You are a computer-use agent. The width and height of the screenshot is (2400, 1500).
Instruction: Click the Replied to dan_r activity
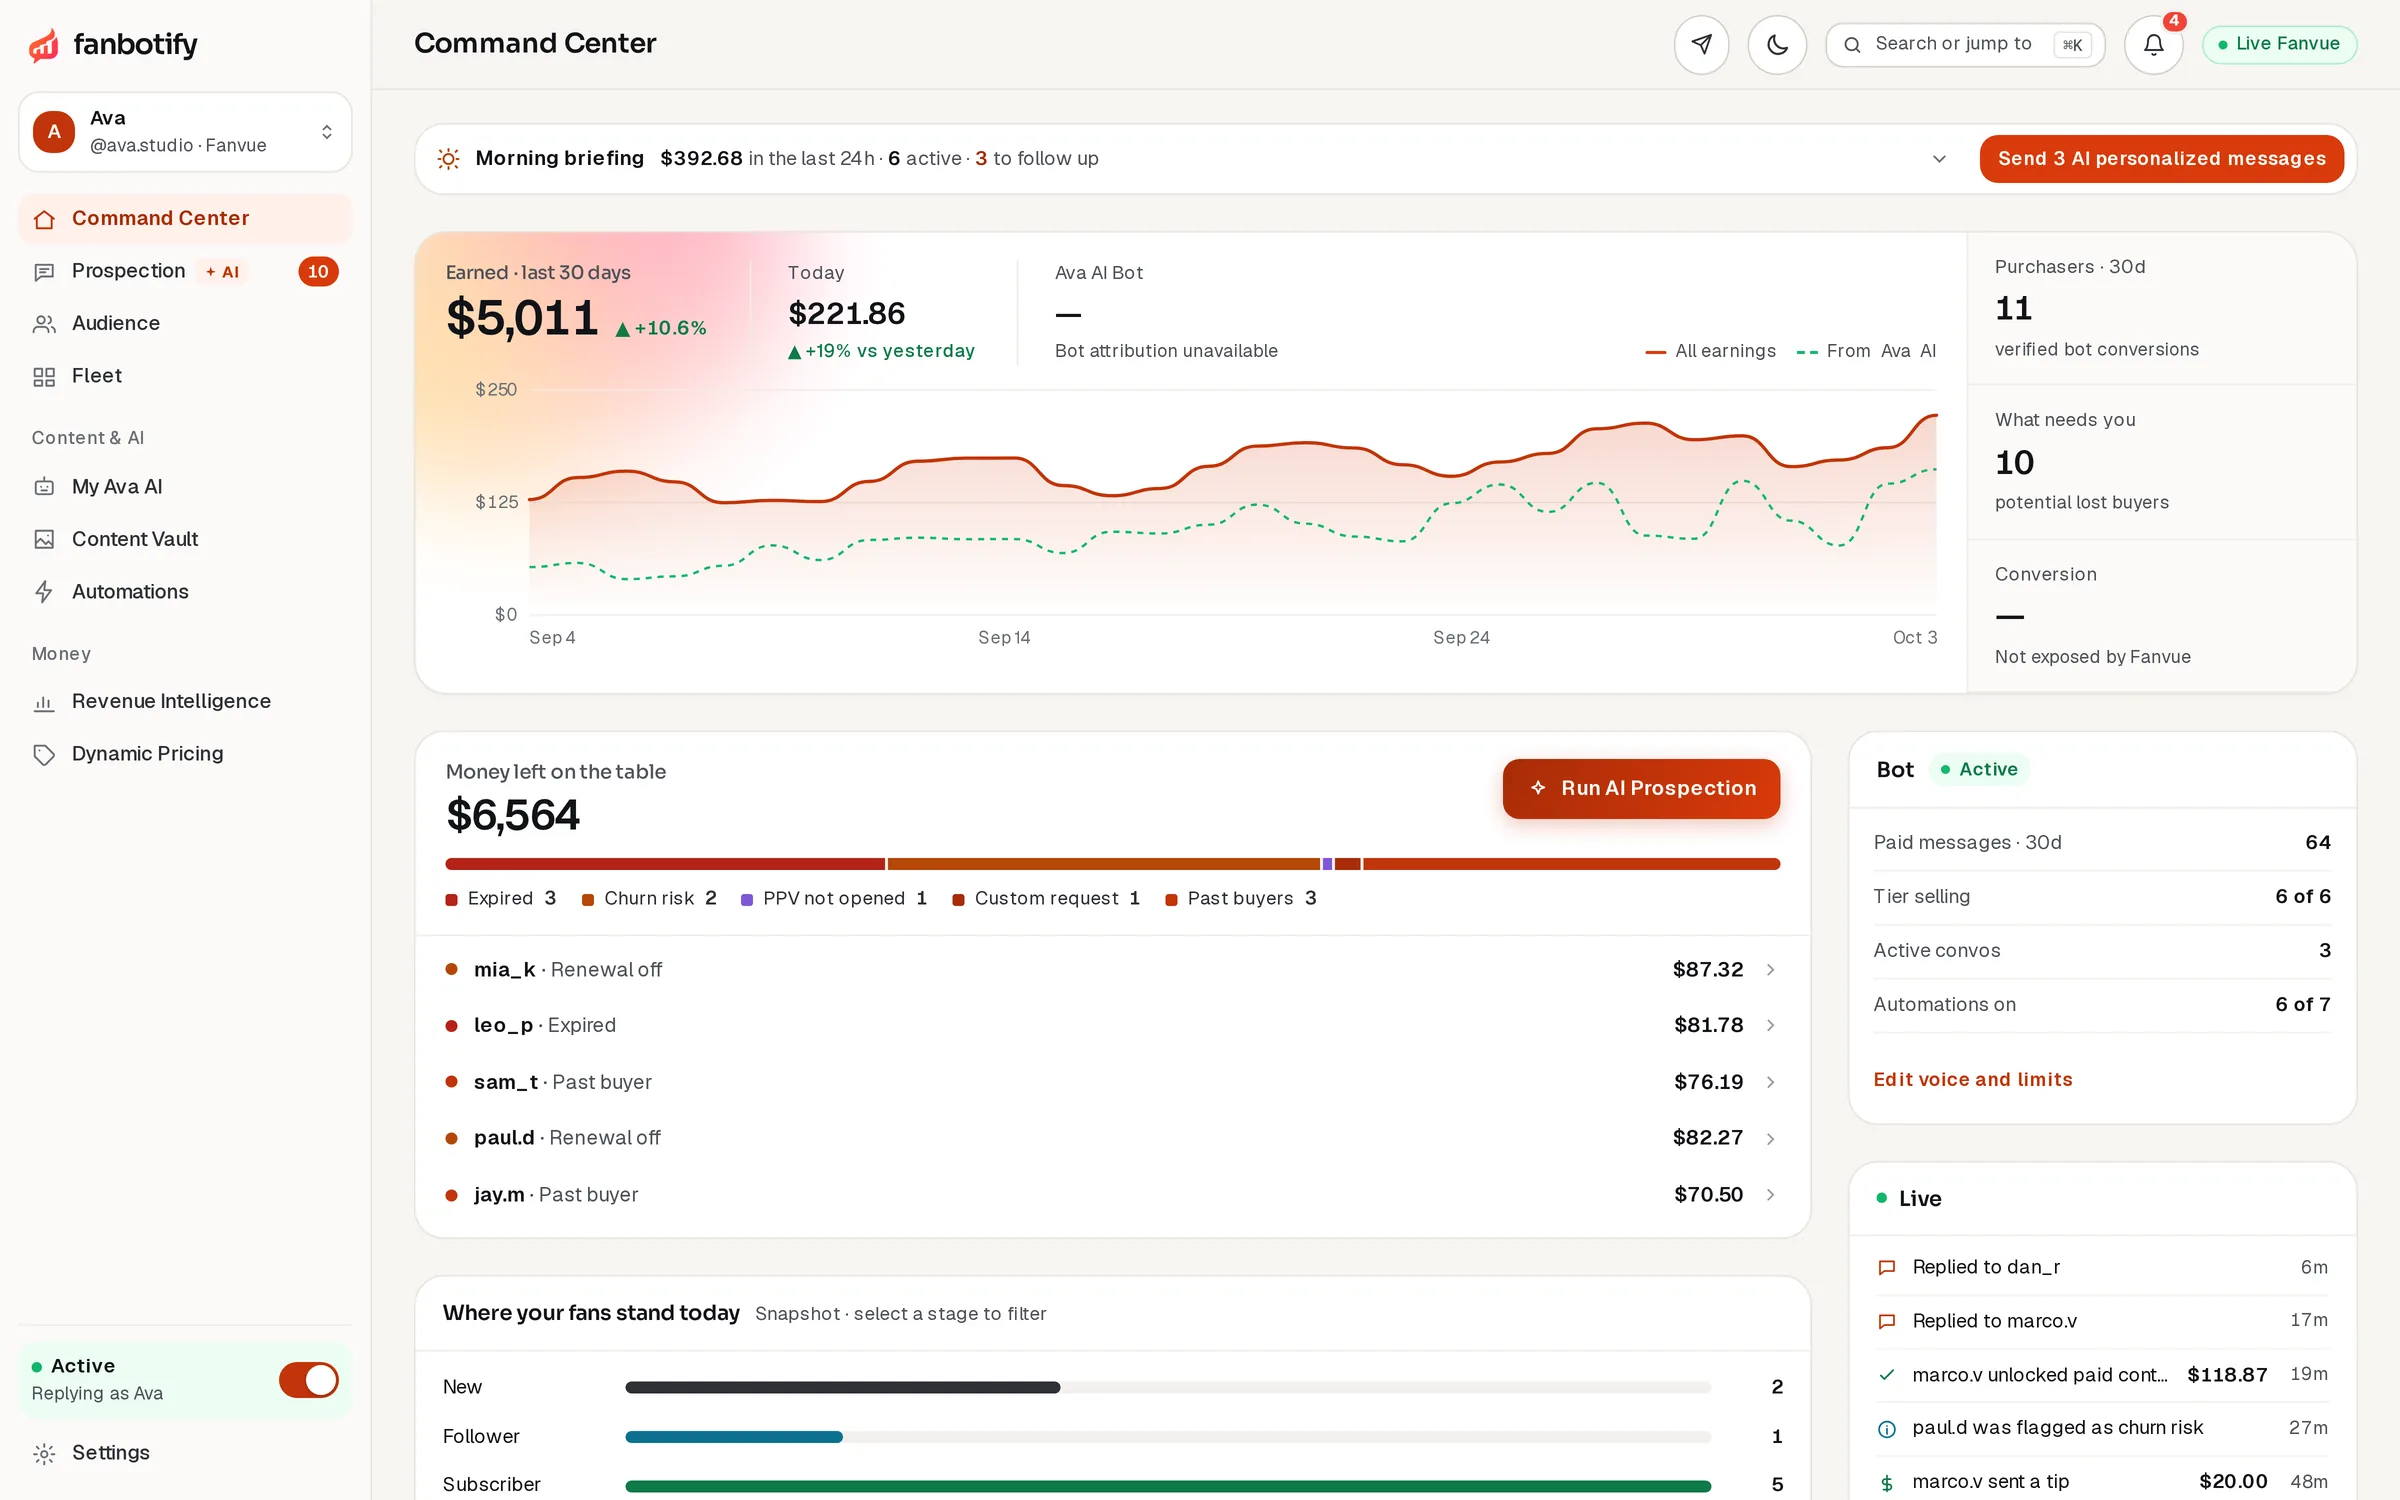click(x=2102, y=1268)
